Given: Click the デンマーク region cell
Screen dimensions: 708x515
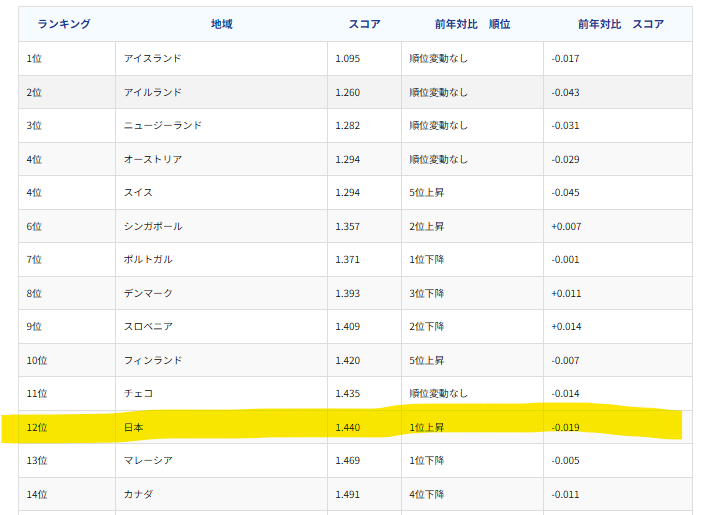Looking at the screenshot, I should (x=148, y=293).
